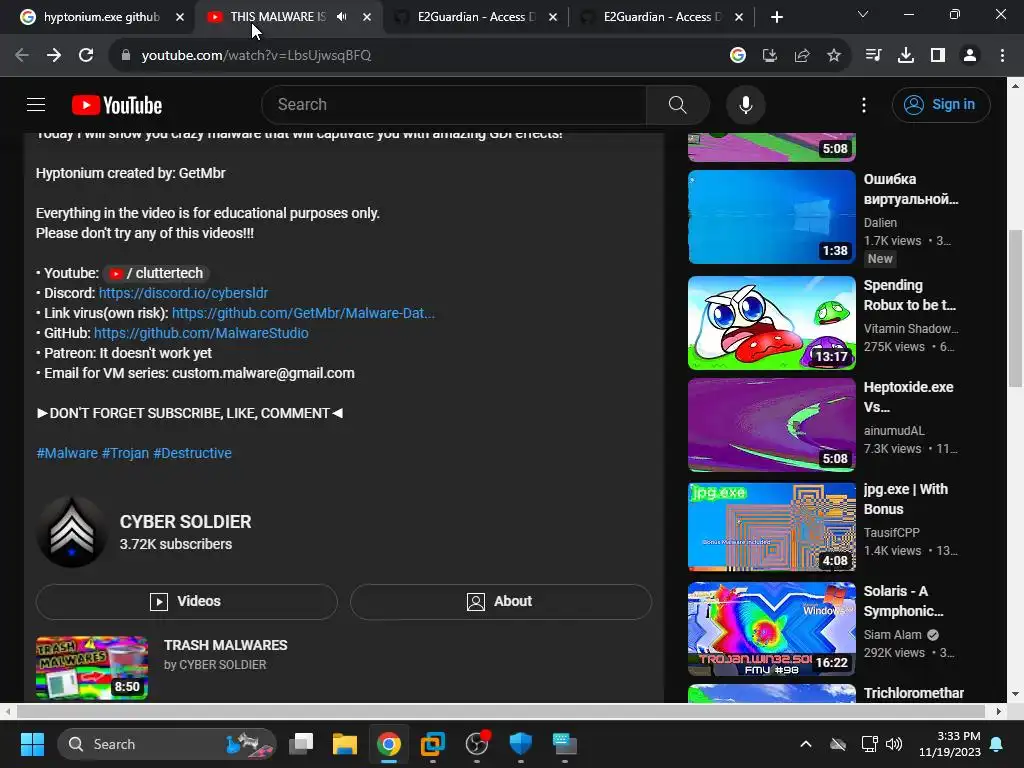Open the Siam Alam channel name

pyautogui.click(x=893, y=635)
